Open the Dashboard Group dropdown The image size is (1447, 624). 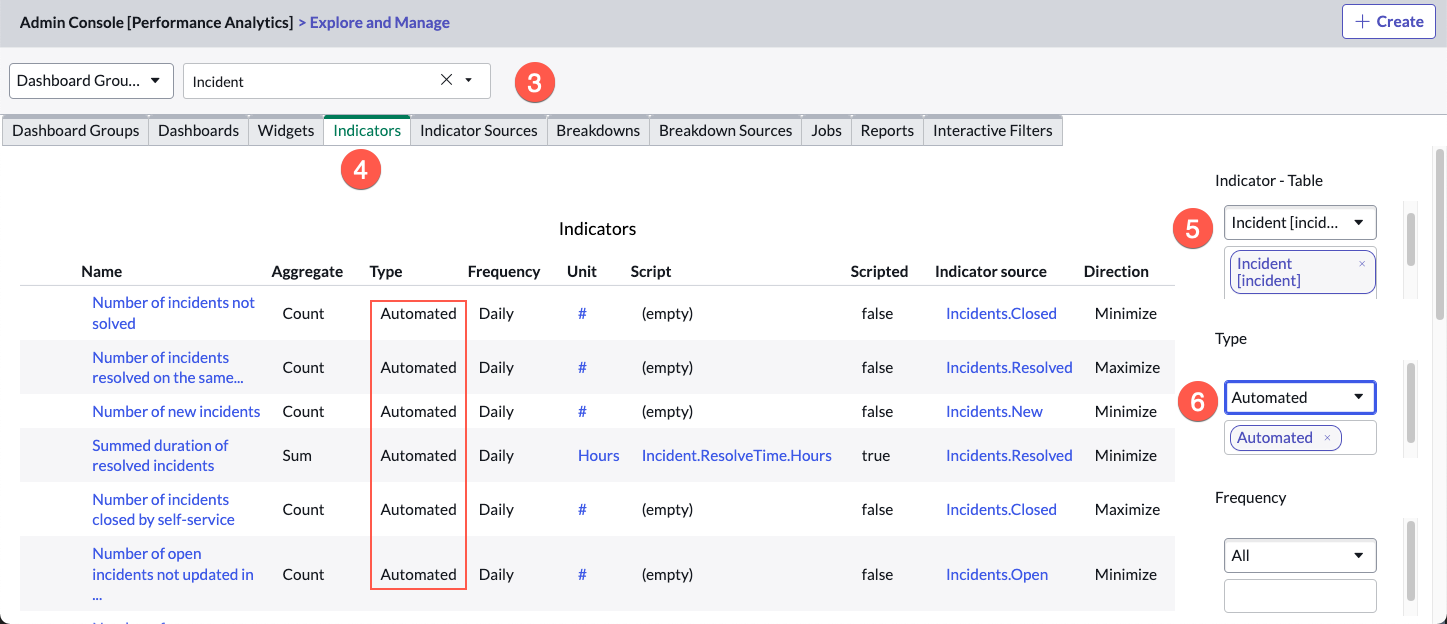[91, 81]
